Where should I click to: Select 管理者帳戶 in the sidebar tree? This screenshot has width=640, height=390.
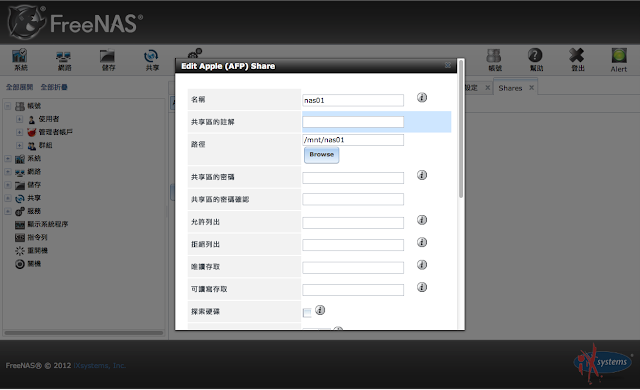coord(55,132)
